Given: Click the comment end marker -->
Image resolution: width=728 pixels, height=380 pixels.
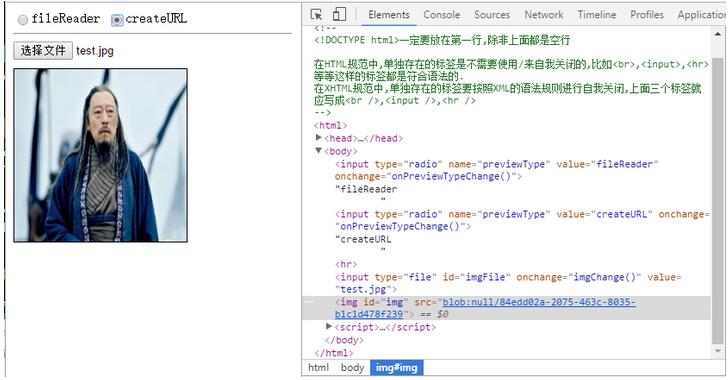Looking at the screenshot, I should (323, 113).
